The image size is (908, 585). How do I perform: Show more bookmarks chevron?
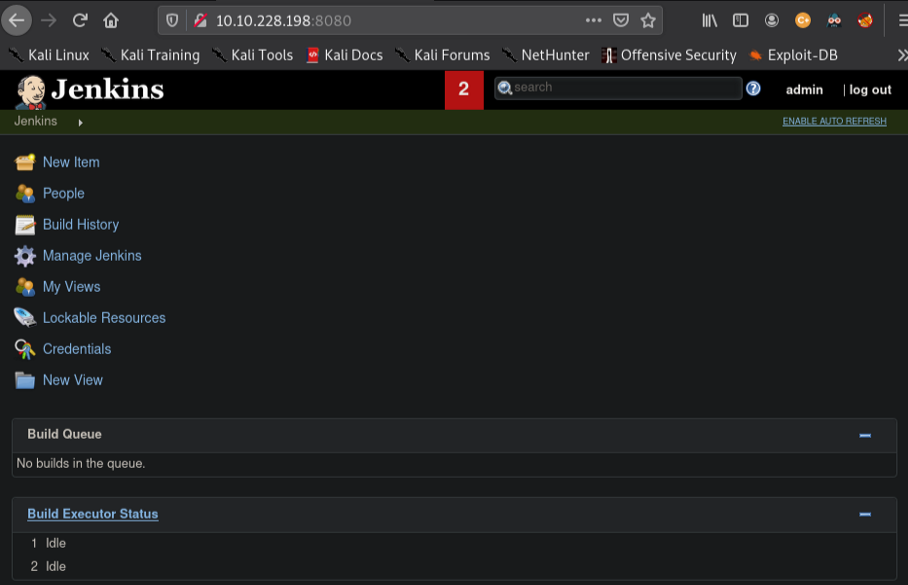tap(902, 56)
